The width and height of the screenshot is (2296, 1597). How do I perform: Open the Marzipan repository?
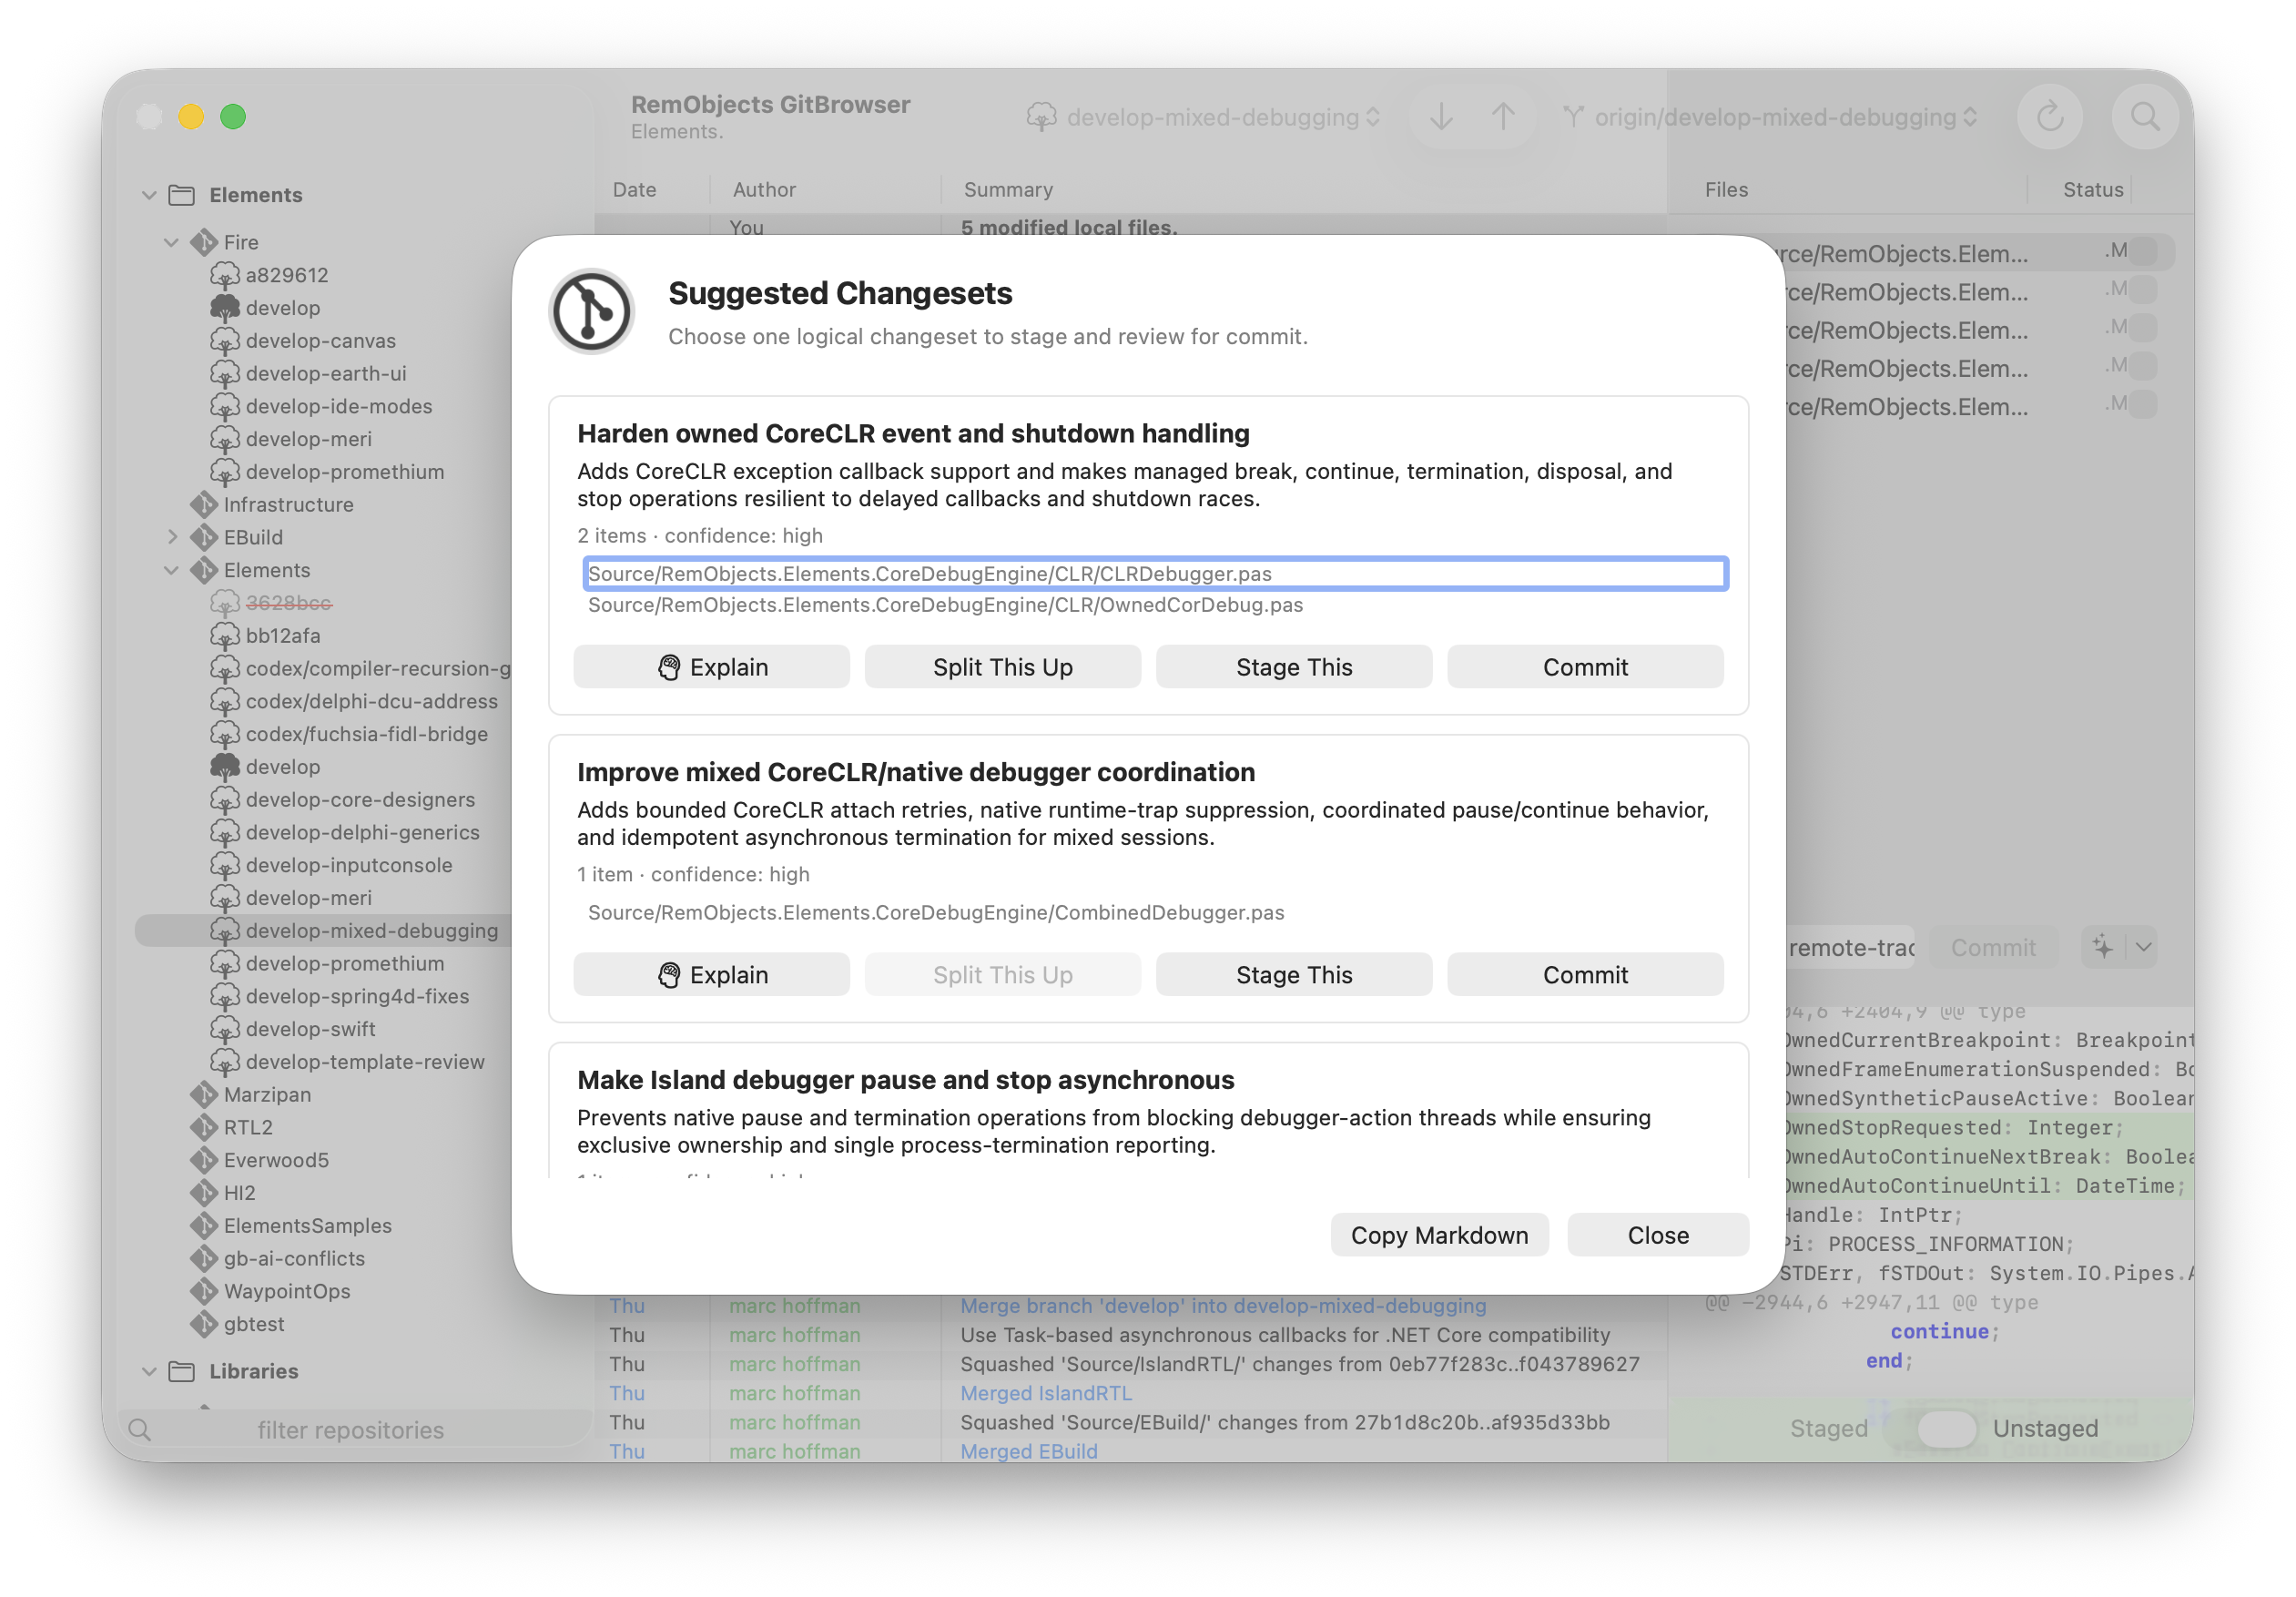point(266,1095)
